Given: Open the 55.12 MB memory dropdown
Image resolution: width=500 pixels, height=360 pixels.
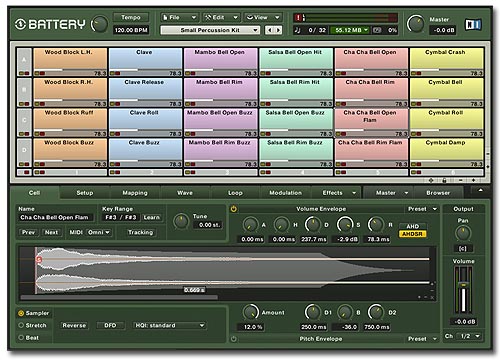Looking at the screenshot, I should pos(350,30).
